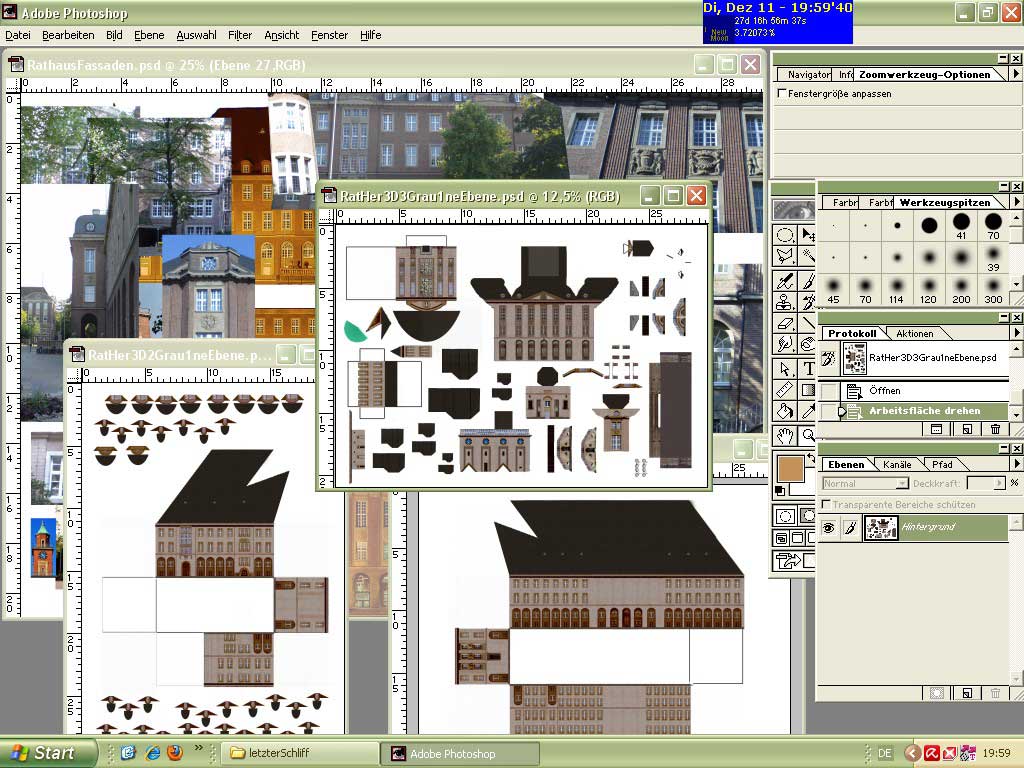Open the Filter menu
This screenshot has width=1024, height=768.
(240, 35)
